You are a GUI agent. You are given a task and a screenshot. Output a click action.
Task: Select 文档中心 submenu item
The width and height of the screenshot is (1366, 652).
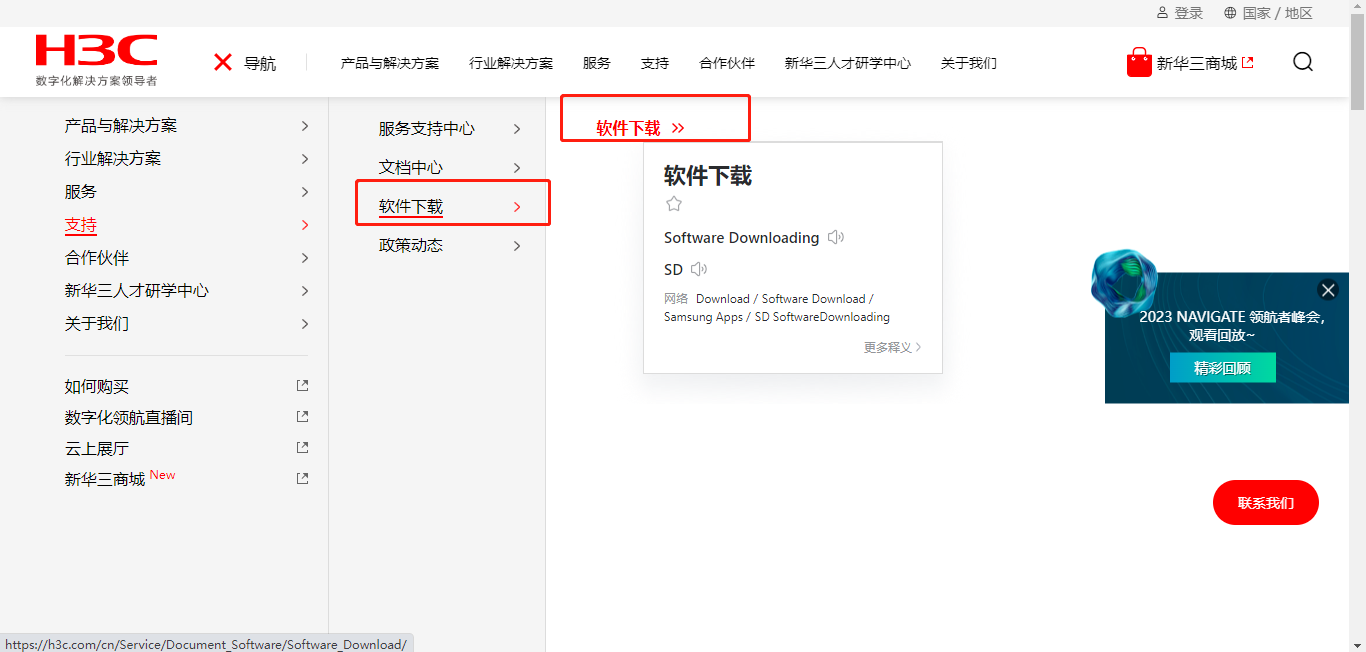pyautogui.click(x=411, y=168)
